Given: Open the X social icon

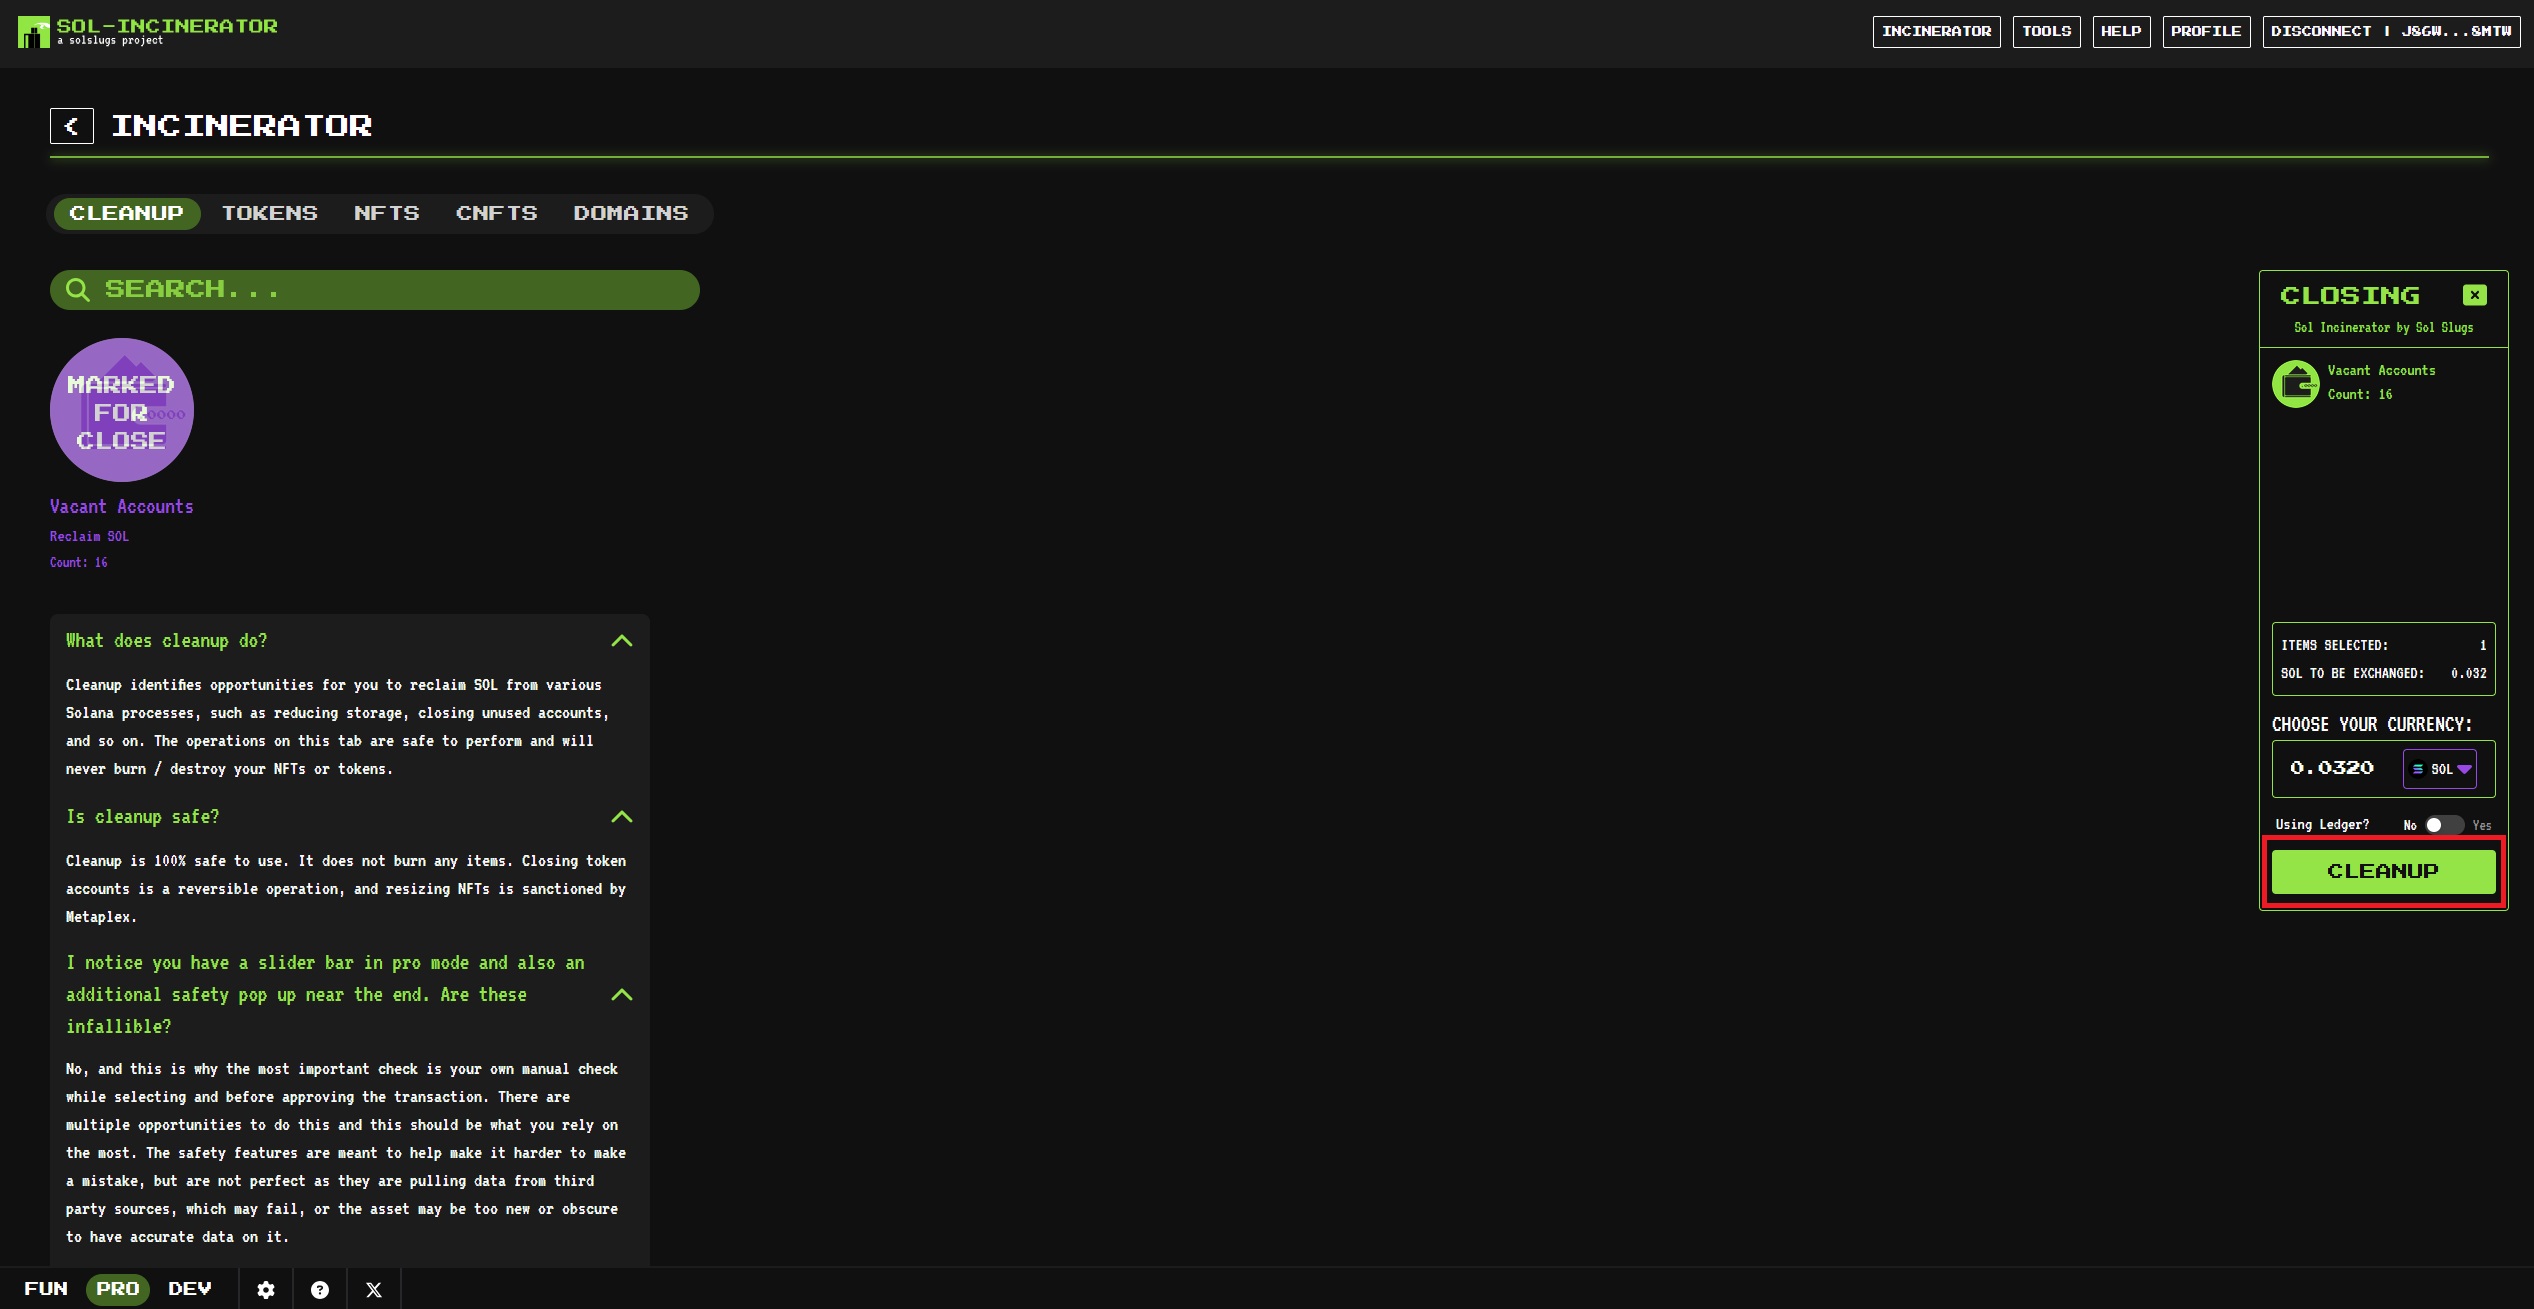Looking at the screenshot, I should (x=374, y=1289).
